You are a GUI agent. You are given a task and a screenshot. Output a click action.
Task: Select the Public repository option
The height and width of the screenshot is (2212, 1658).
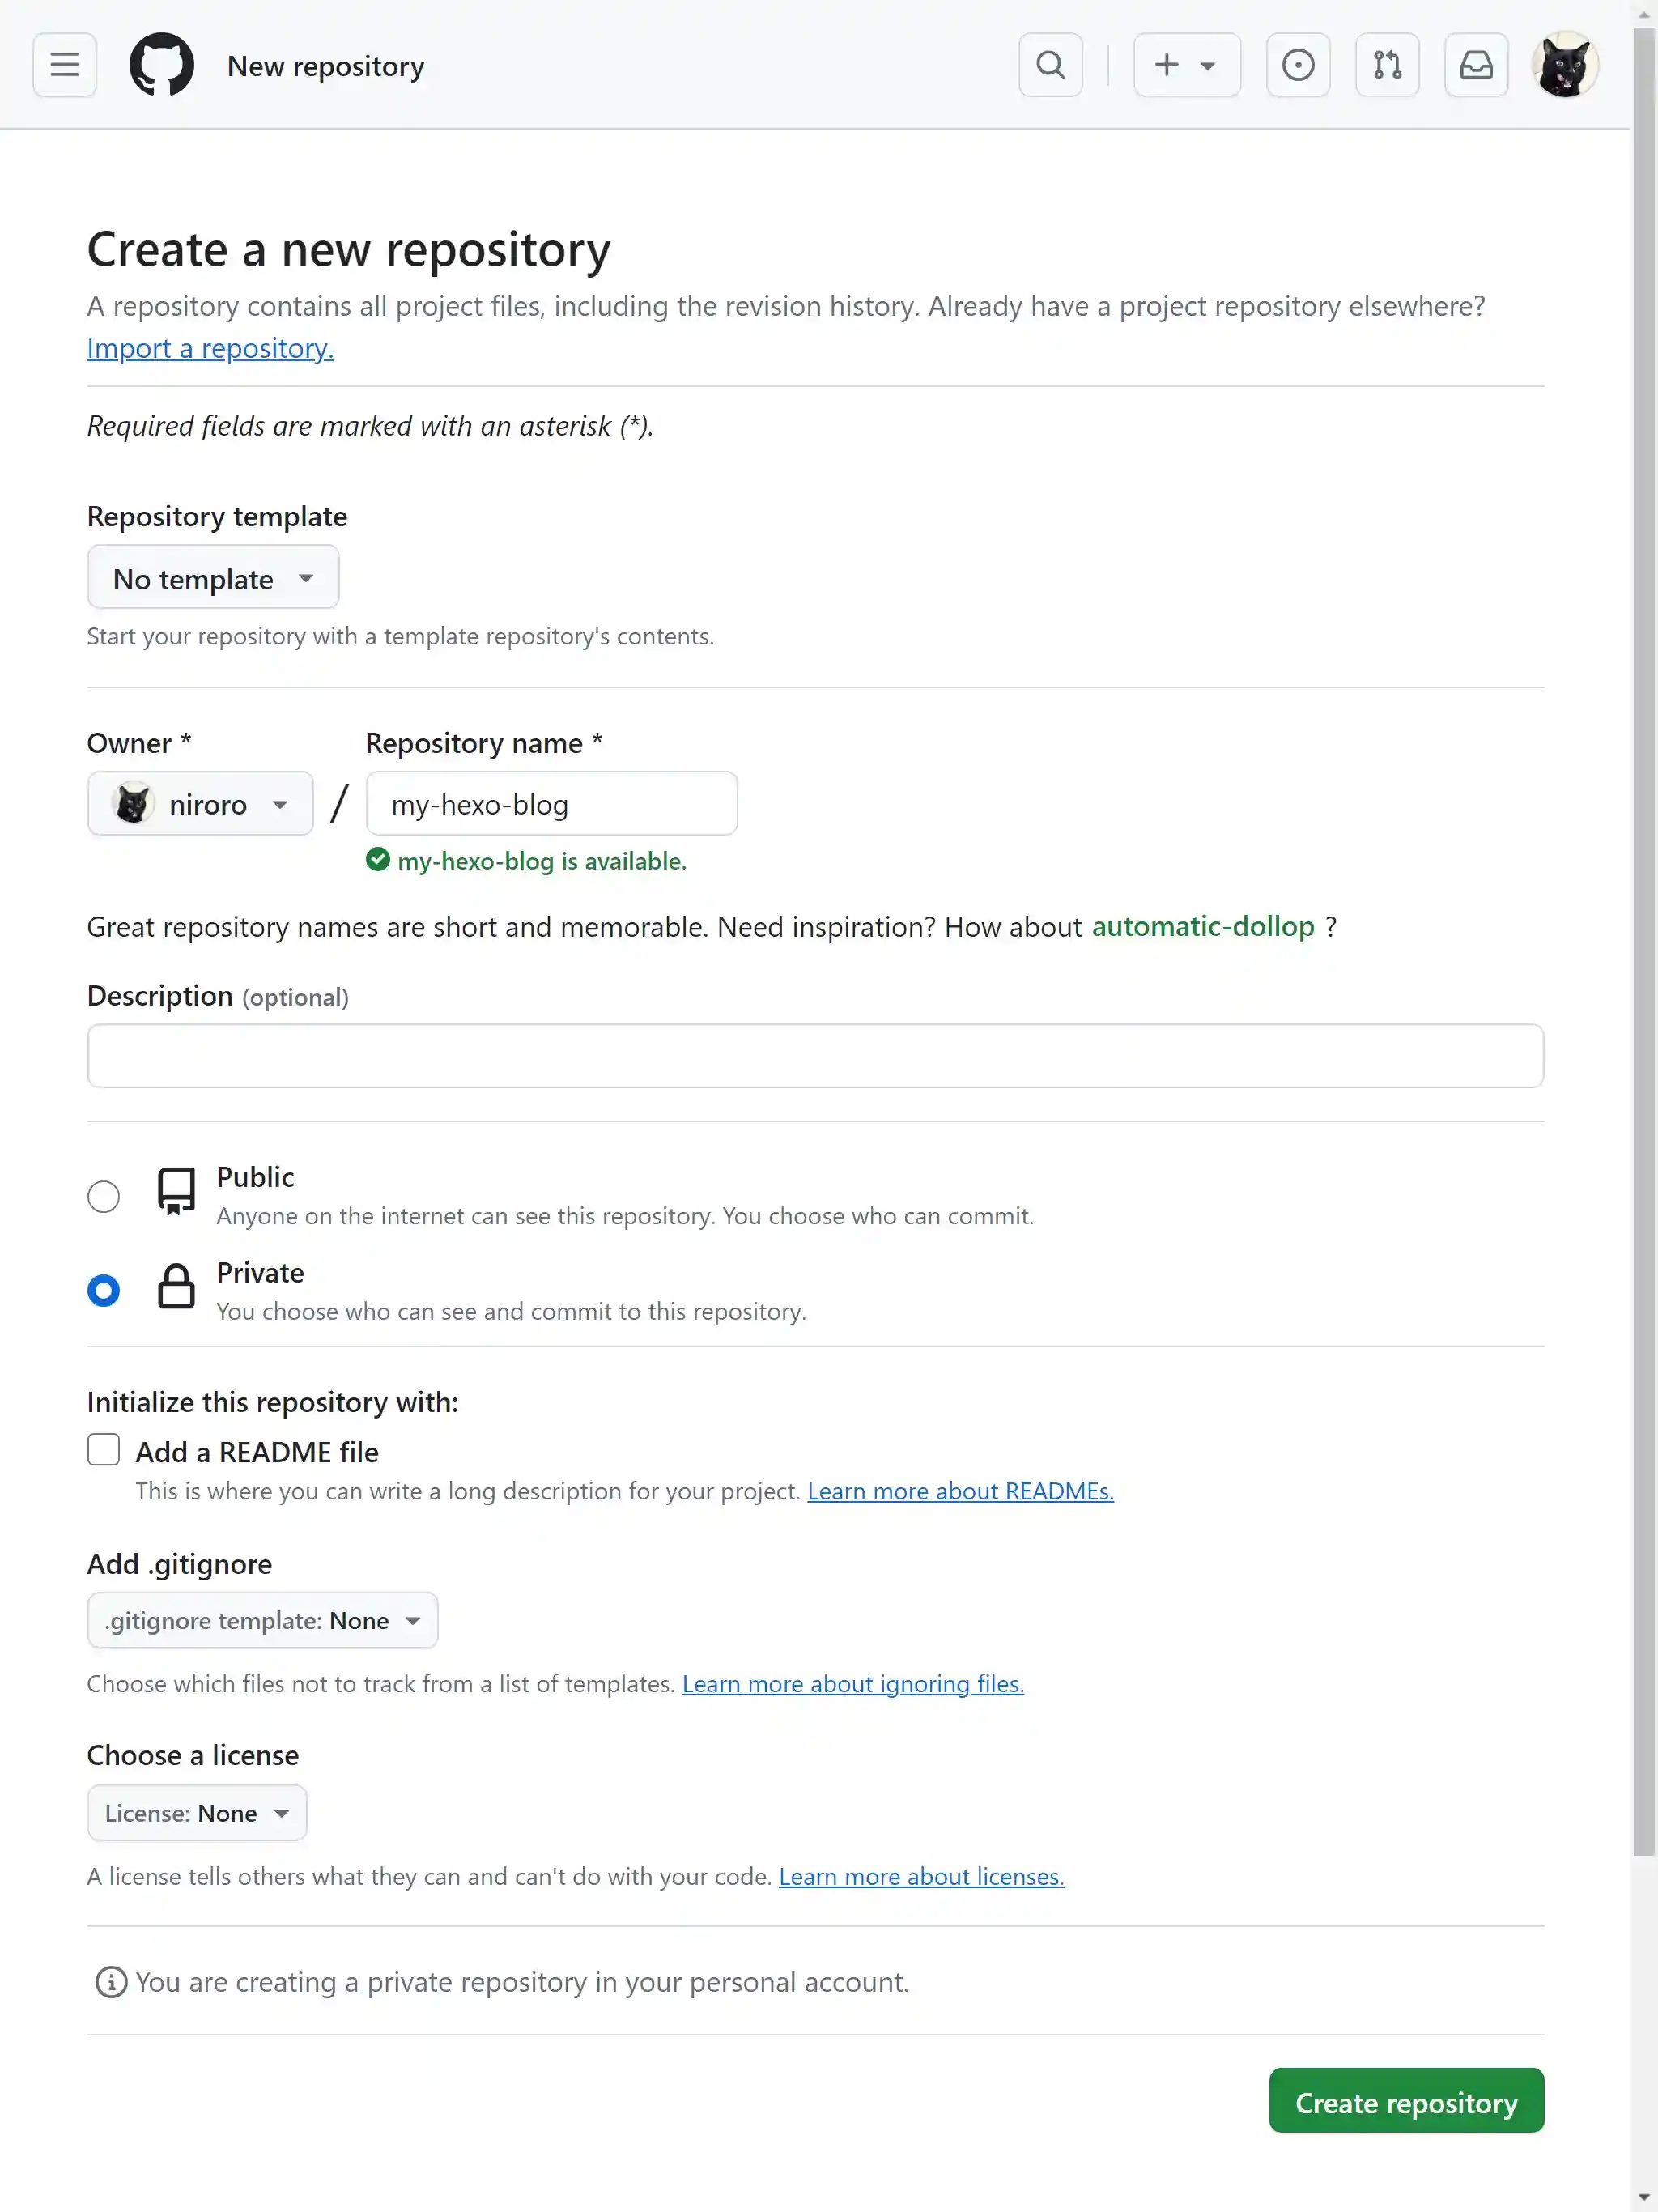coord(103,1195)
